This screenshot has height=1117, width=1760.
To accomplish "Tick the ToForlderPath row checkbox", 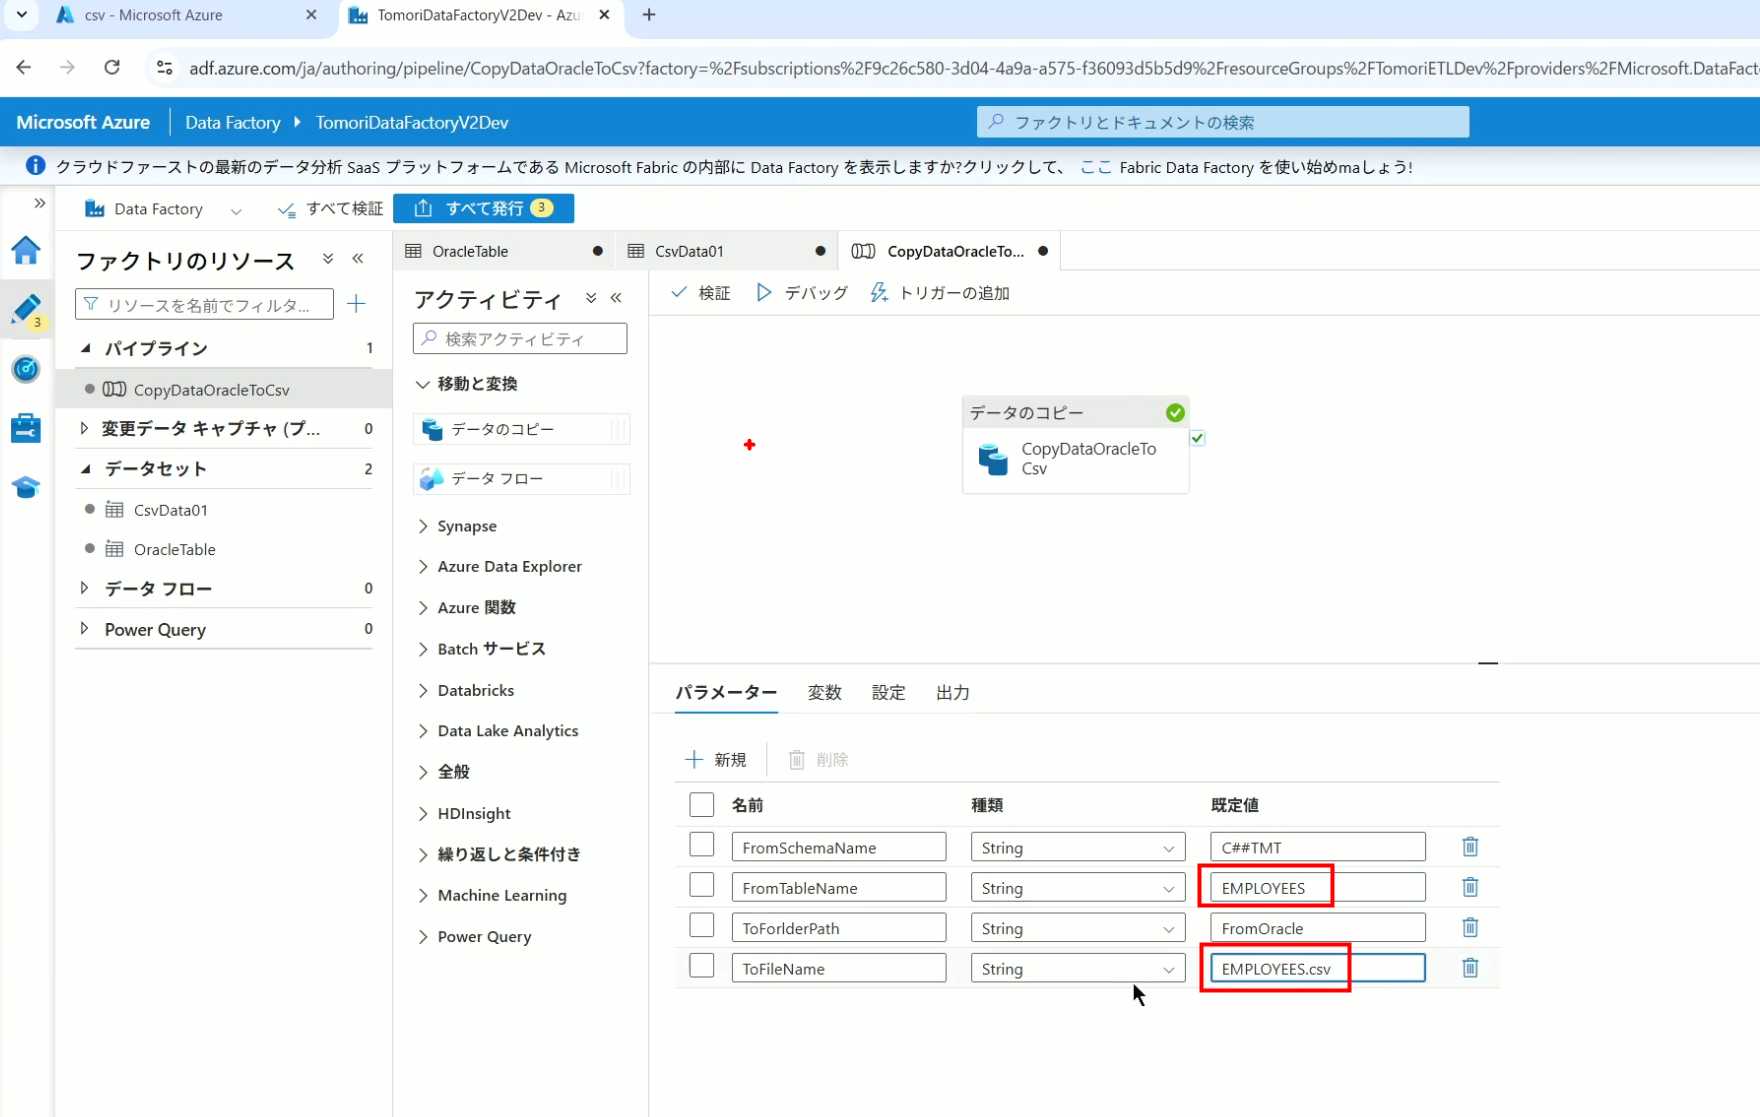I will tap(701, 926).
